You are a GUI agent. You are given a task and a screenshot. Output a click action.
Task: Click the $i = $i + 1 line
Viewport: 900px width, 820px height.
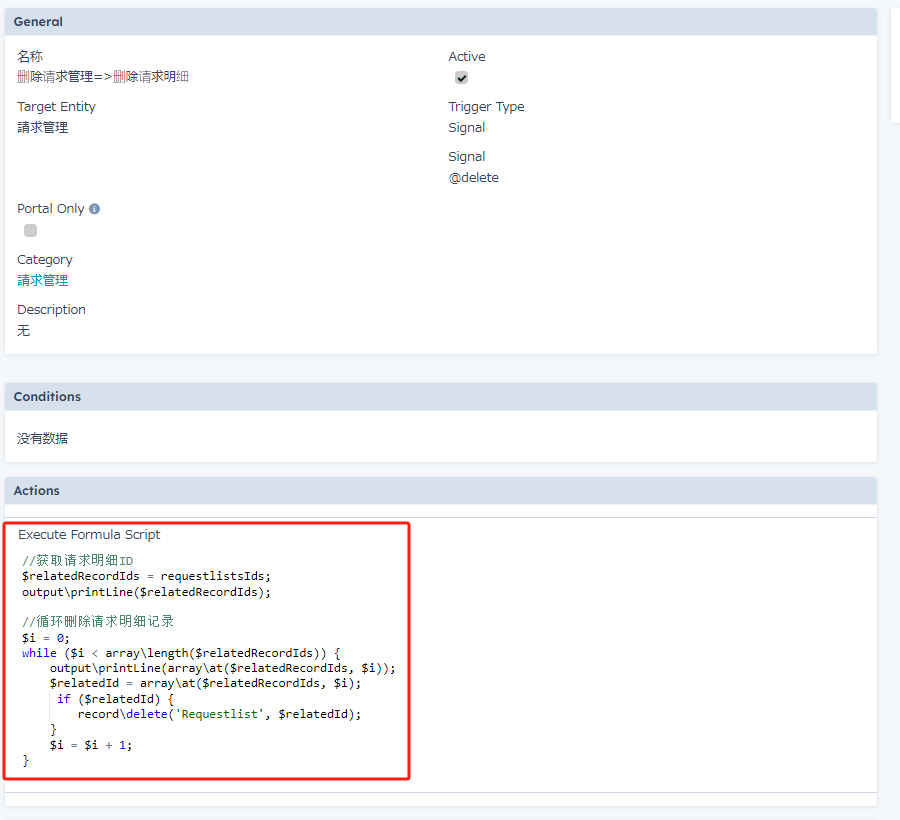point(90,745)
